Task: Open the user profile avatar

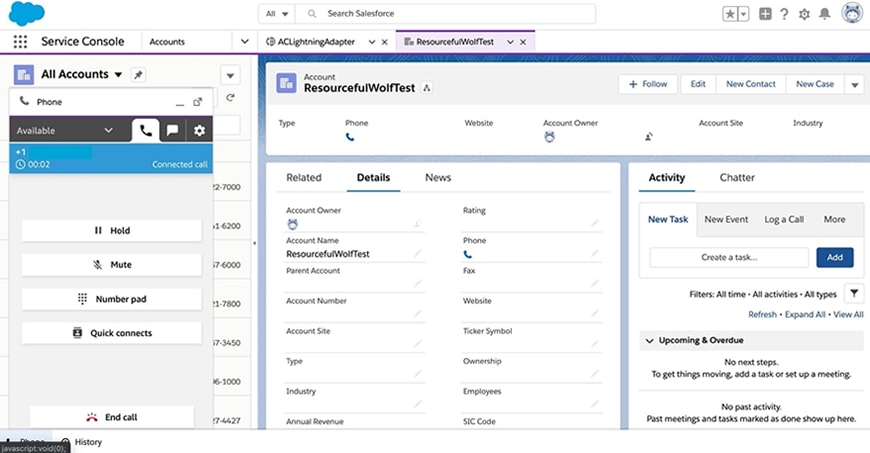Action: pyautogui.click(x=852, y=13)
